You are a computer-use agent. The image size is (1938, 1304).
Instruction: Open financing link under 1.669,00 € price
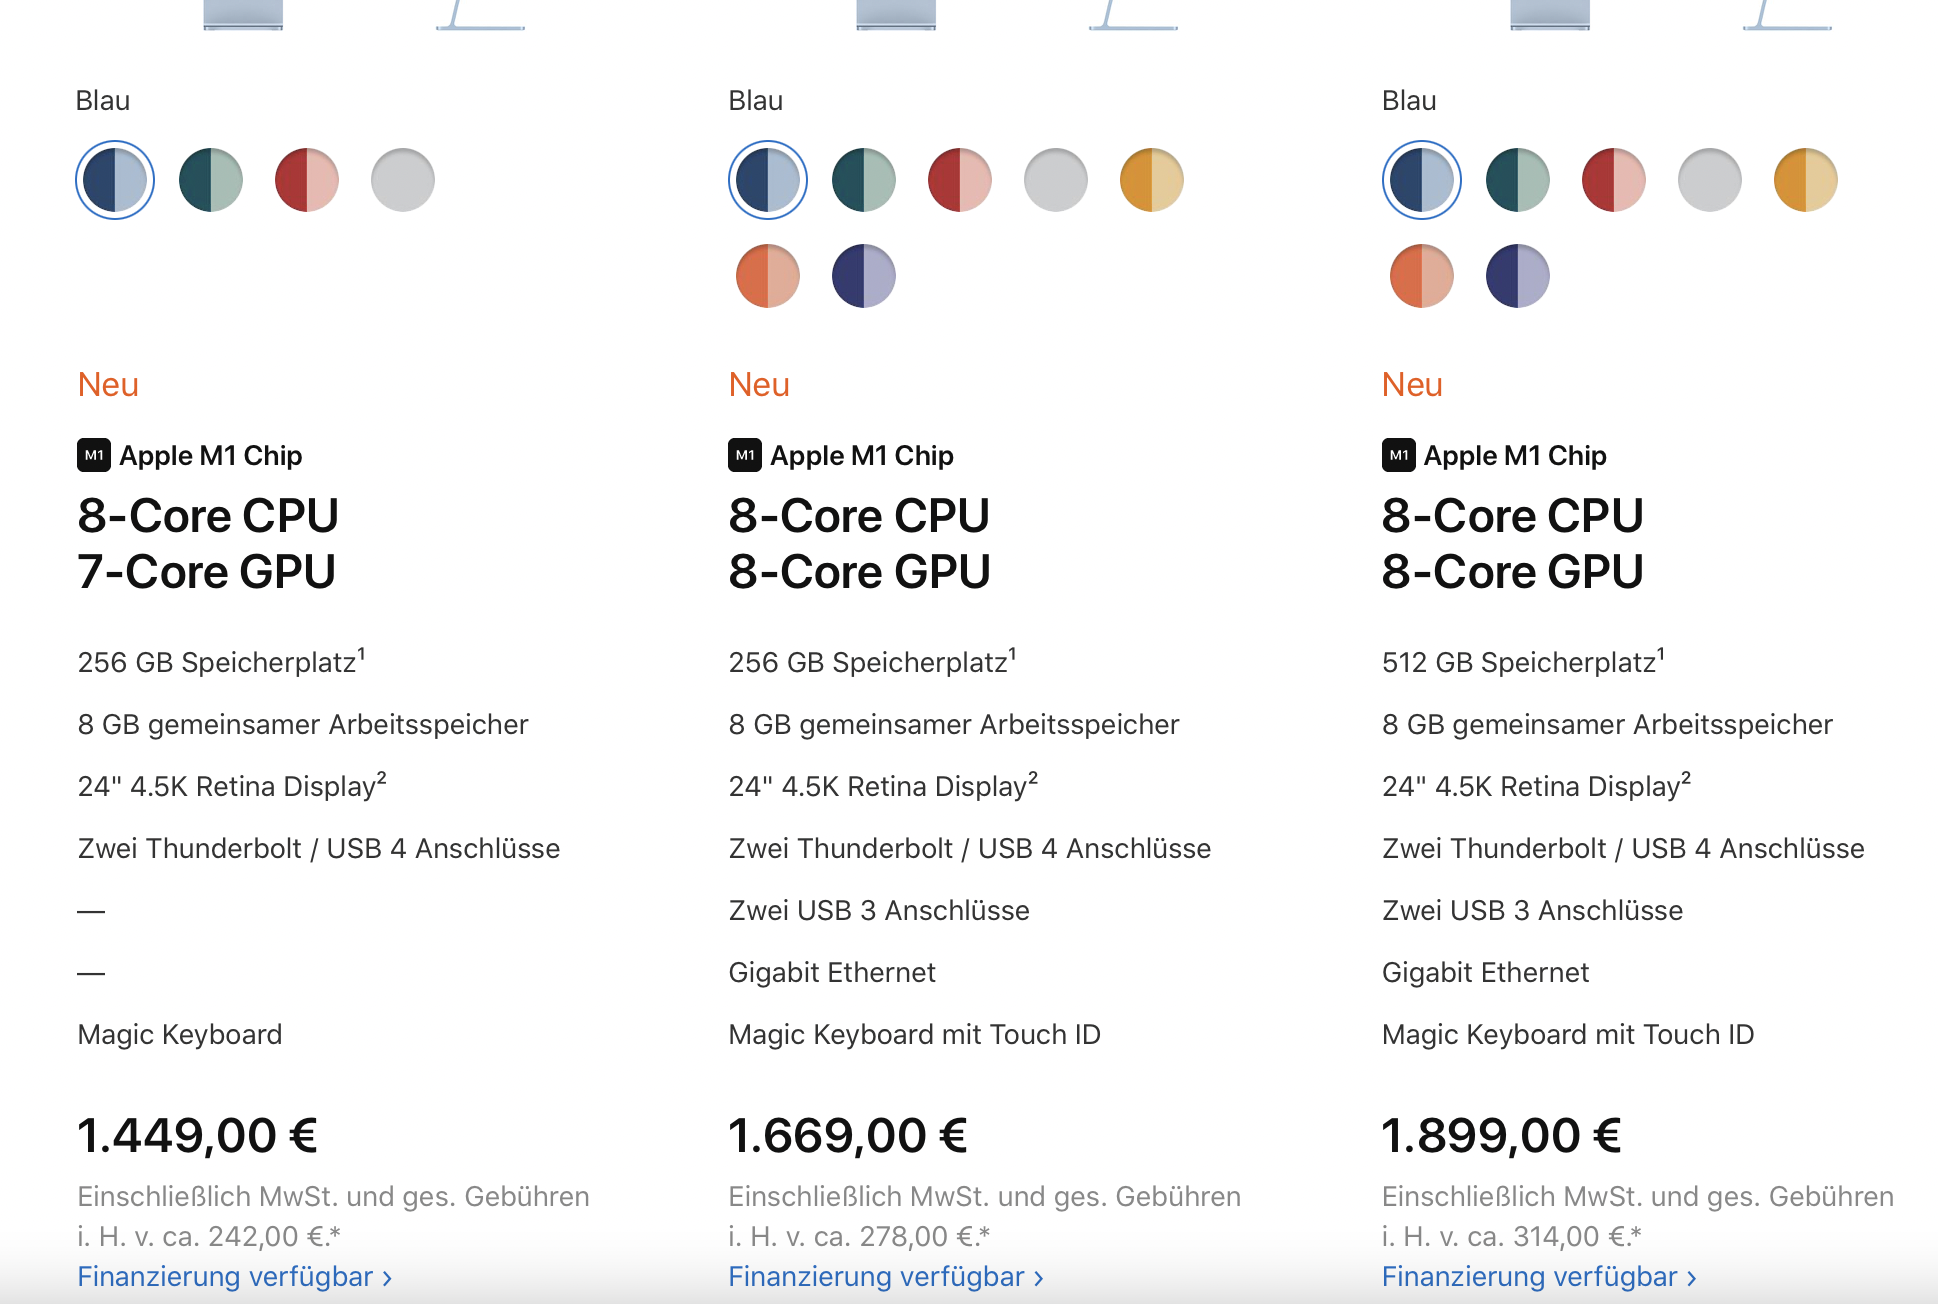pyautogui.click(x=885, y=1277)
